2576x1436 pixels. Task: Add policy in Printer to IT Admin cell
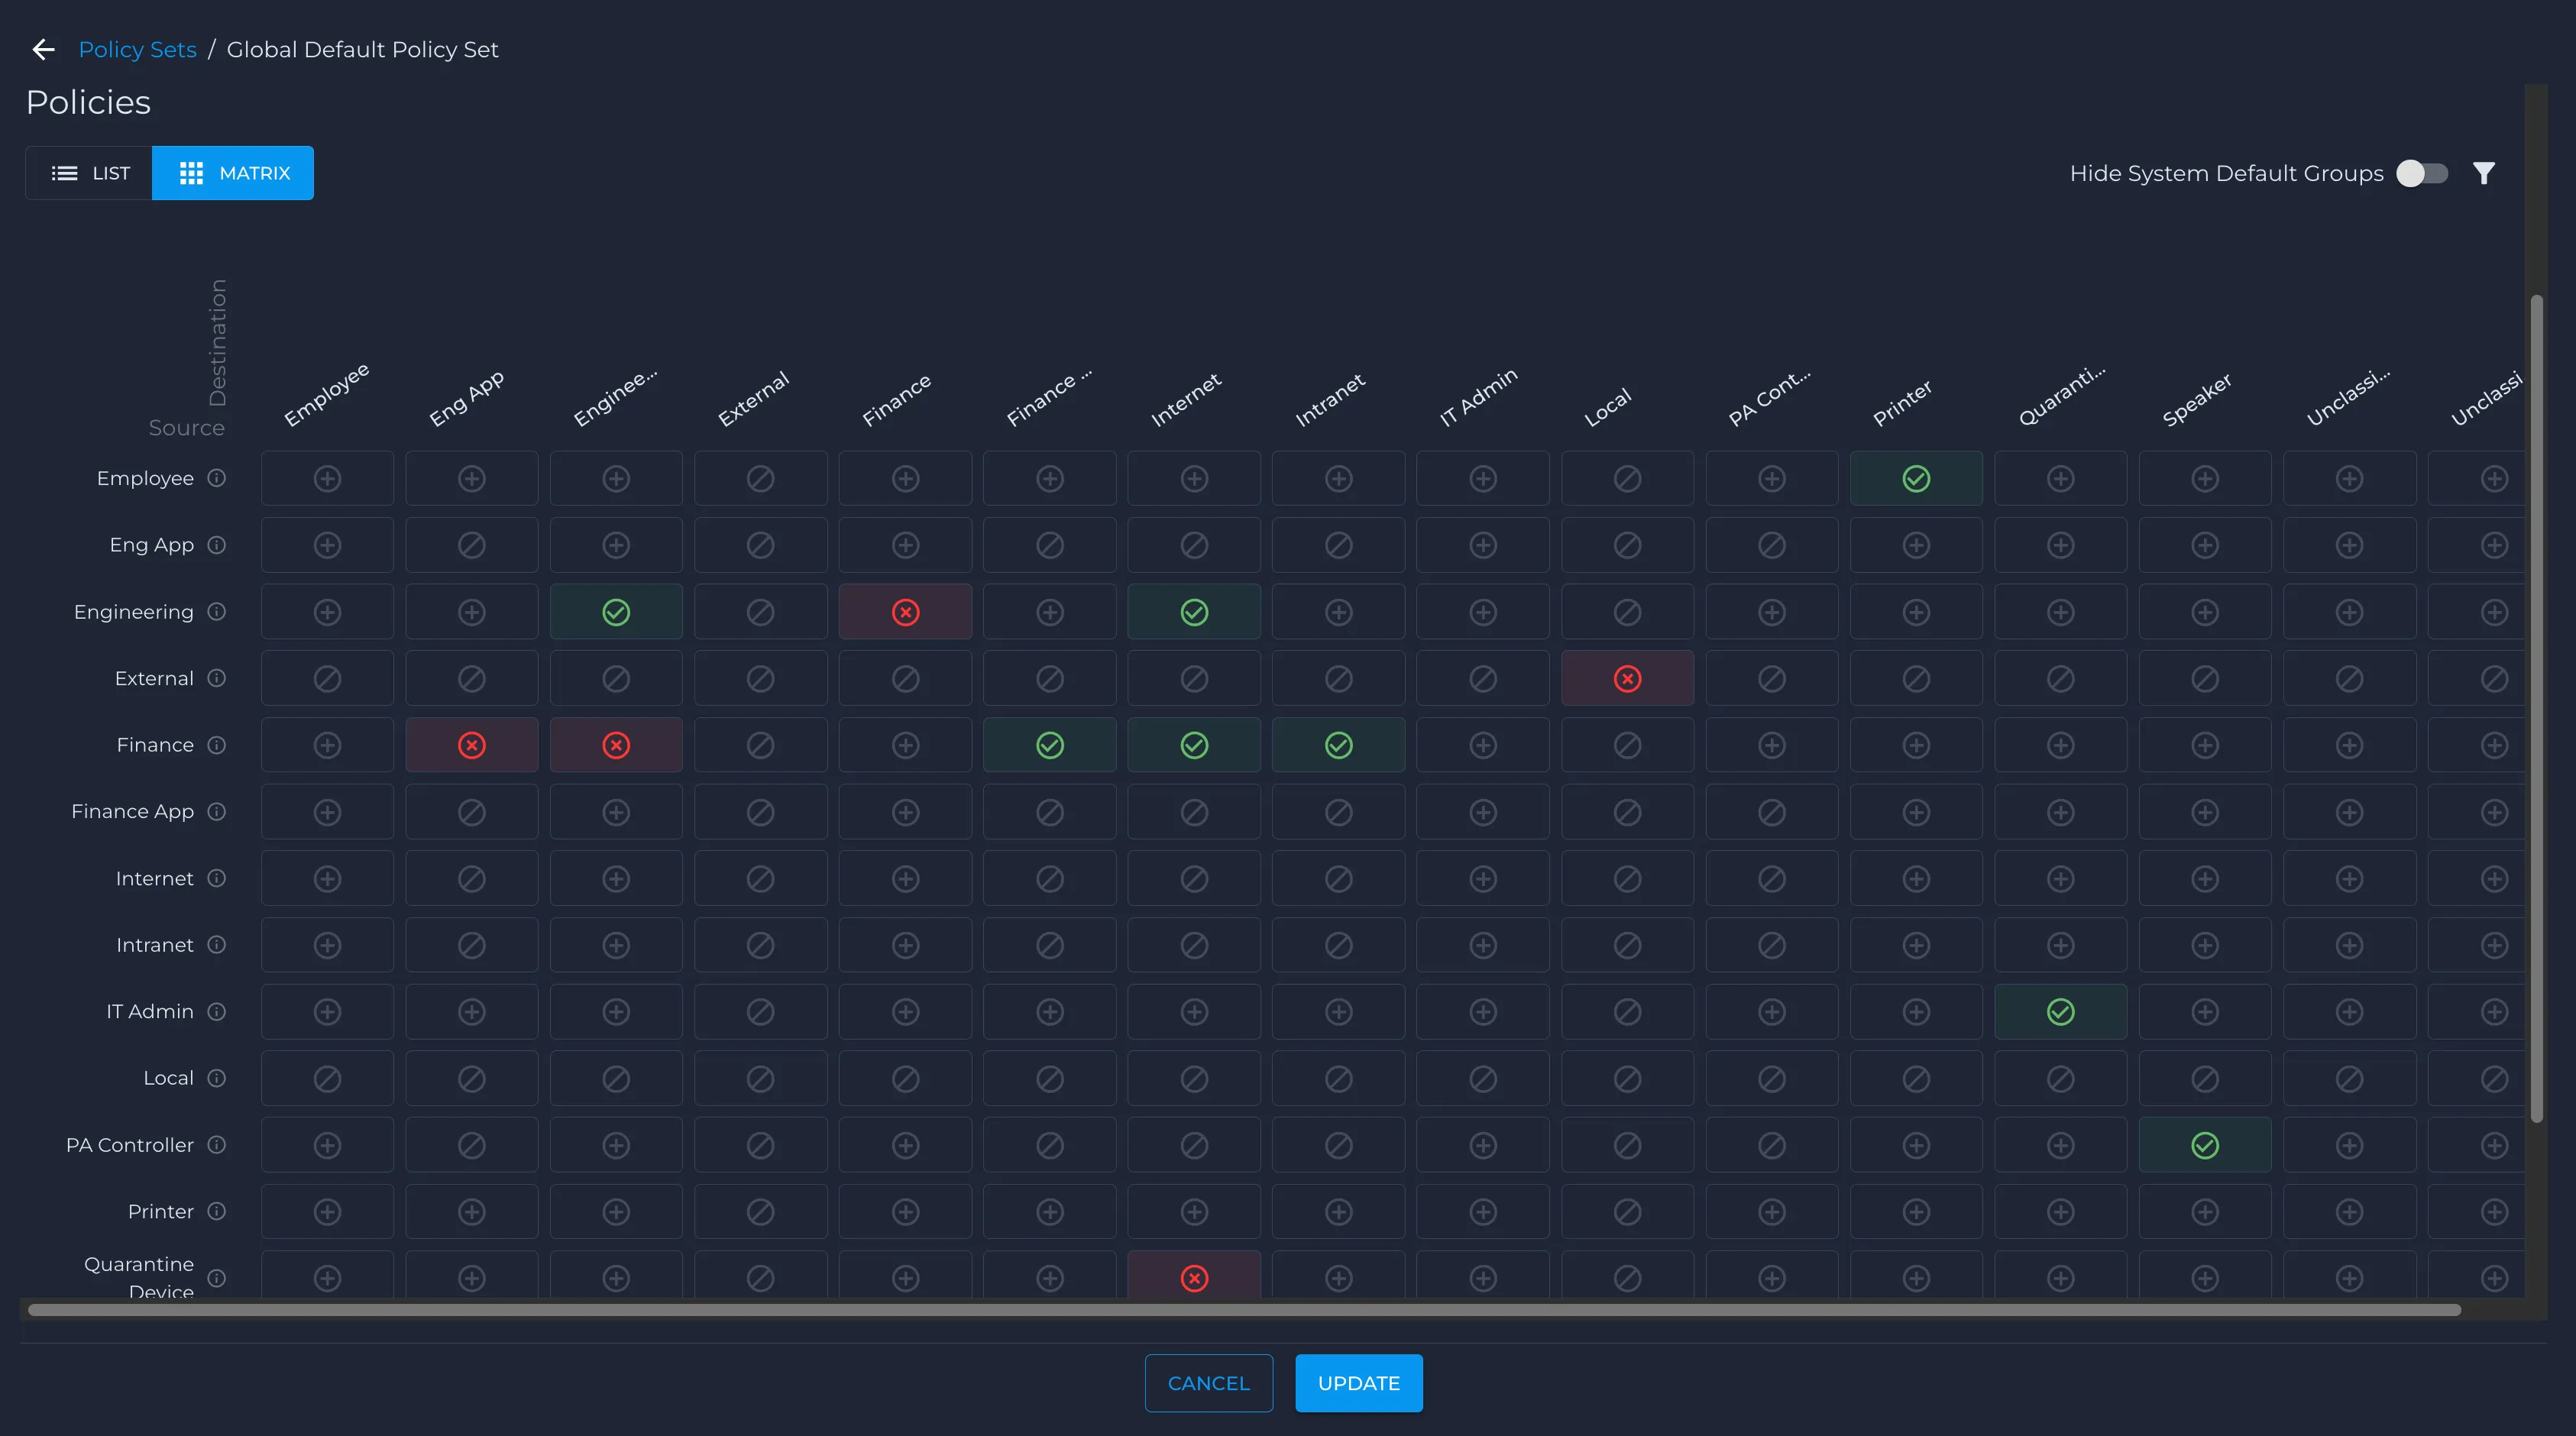click(x=1483, y=1211)
